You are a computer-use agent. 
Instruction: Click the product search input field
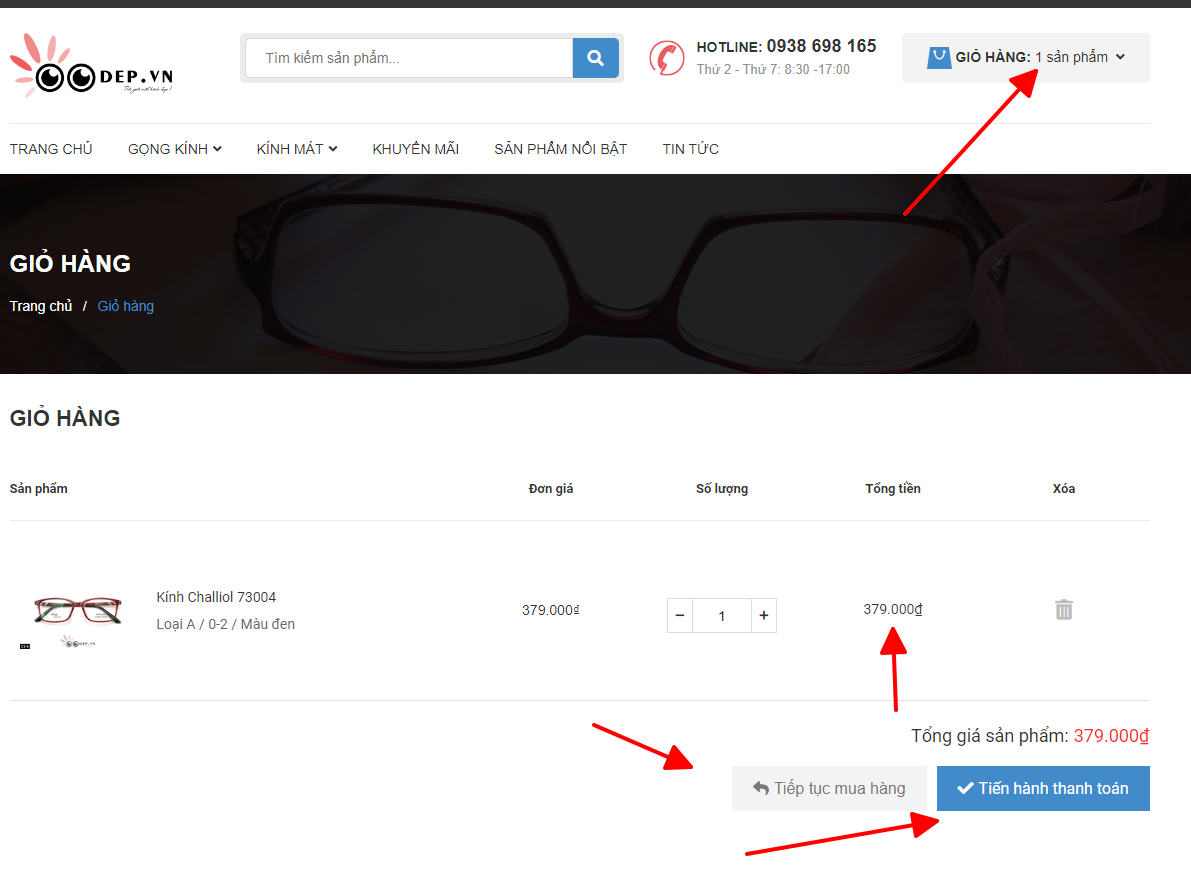point(409,58)
